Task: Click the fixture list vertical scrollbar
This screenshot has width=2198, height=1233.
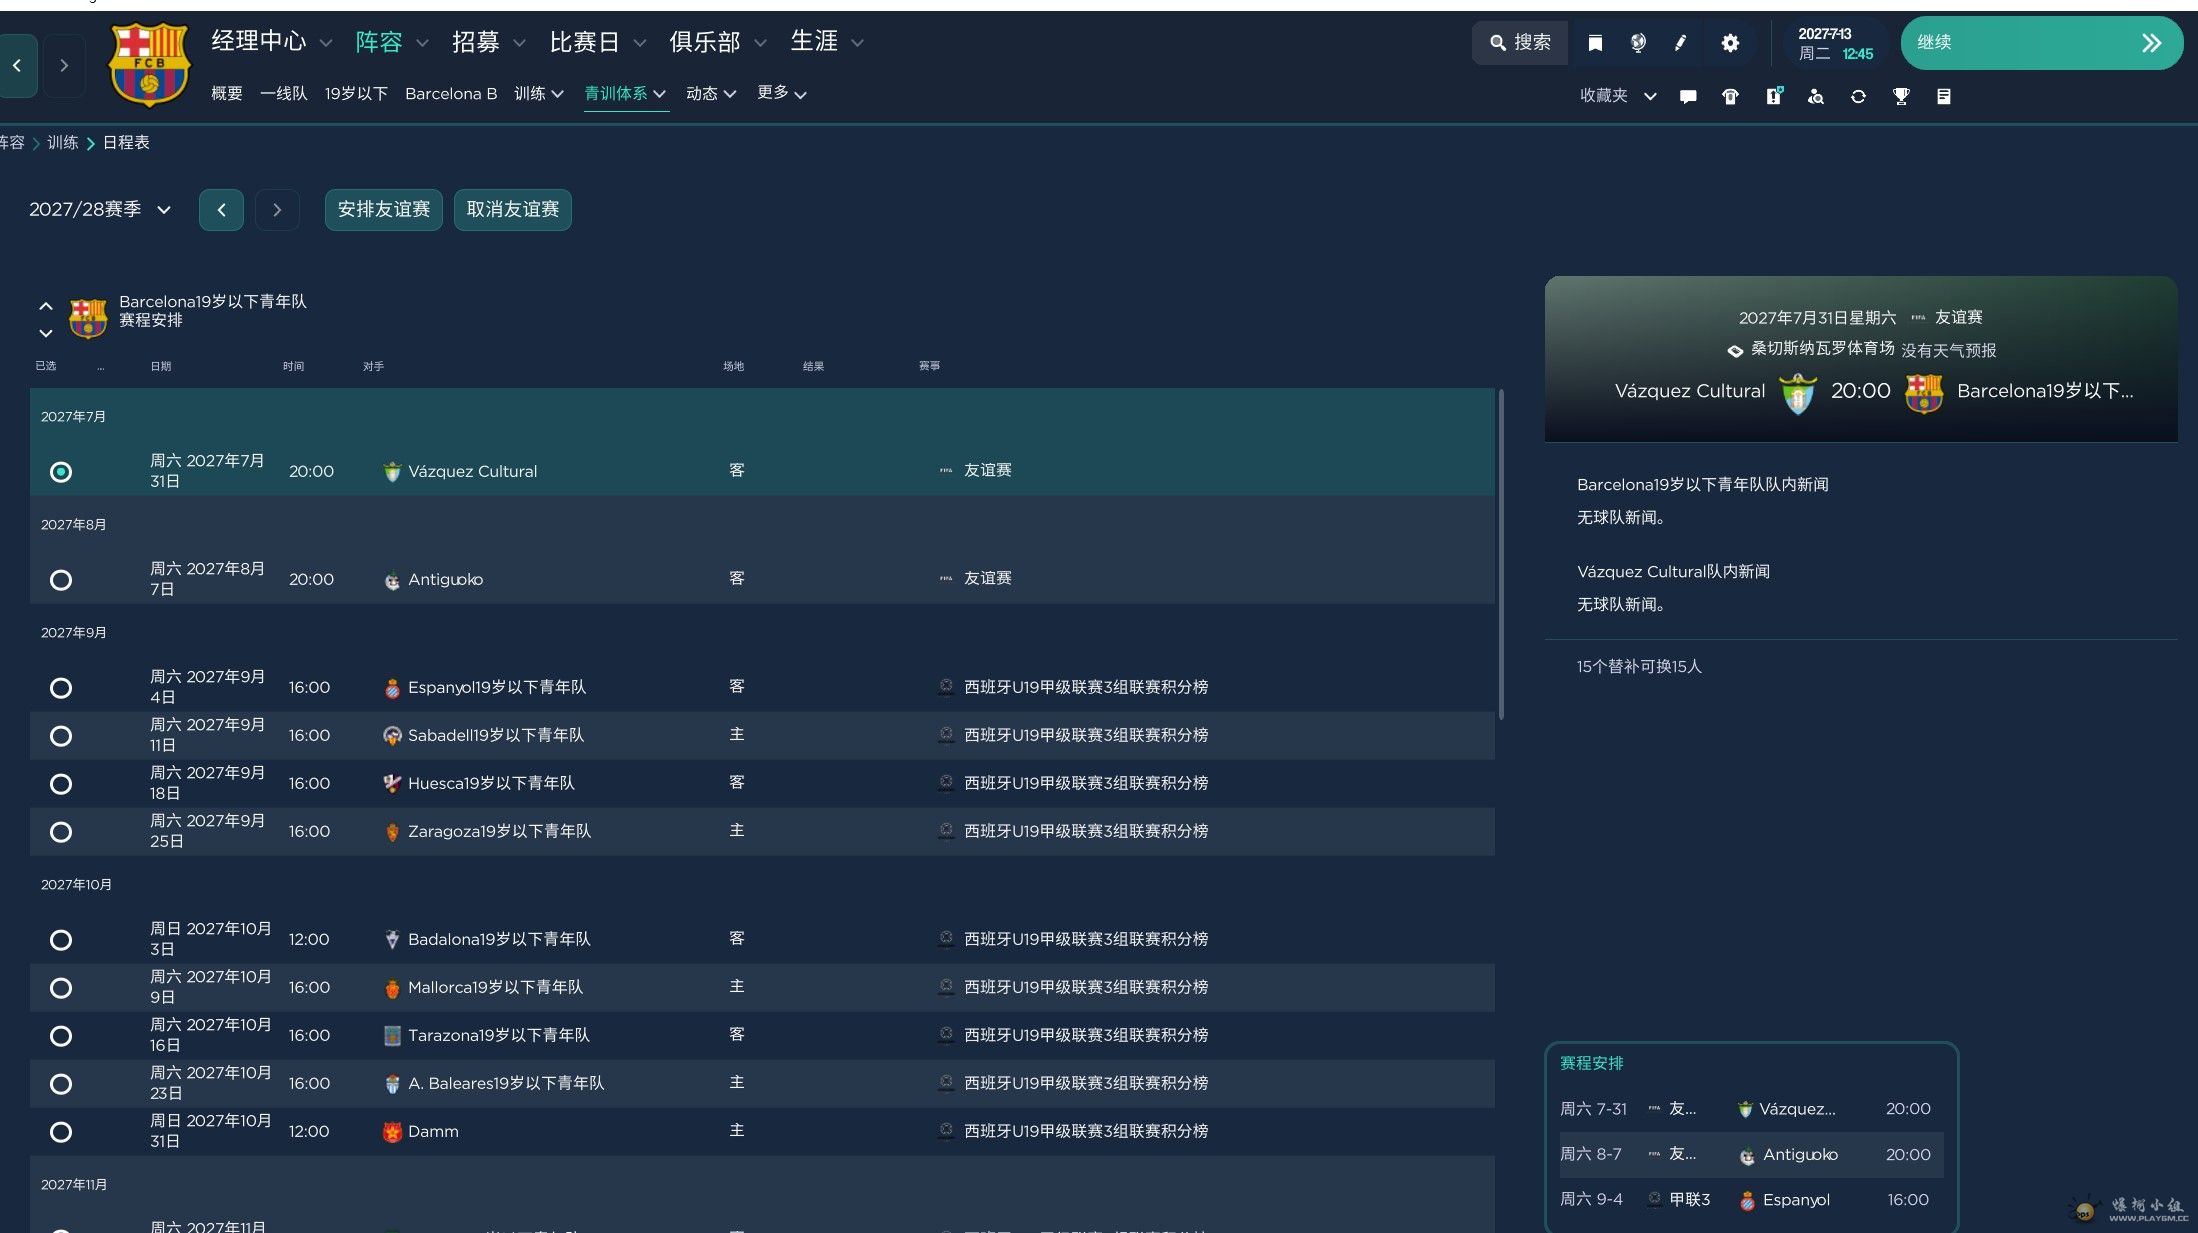Action: [1501, 555]
